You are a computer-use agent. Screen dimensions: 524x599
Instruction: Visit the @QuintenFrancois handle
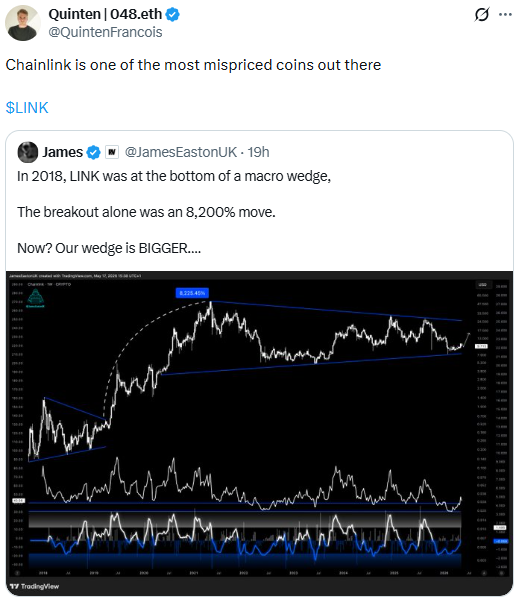click(105, 32)
